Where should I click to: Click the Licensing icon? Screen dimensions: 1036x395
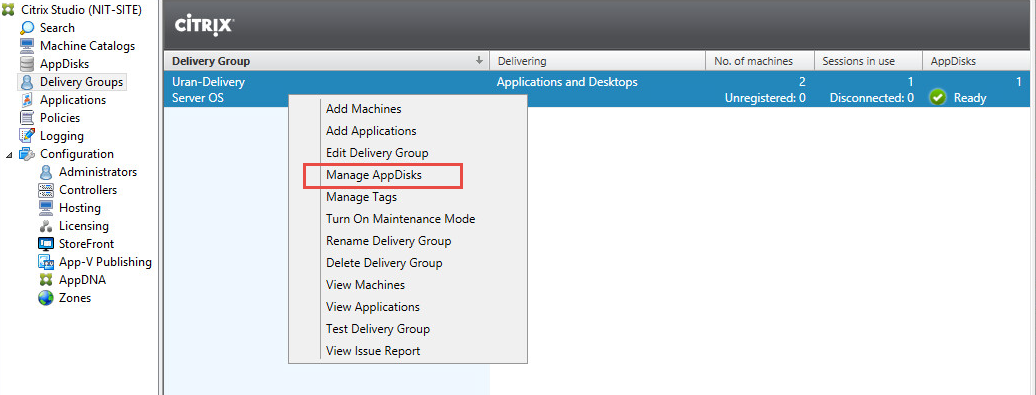tap(46, 226)
